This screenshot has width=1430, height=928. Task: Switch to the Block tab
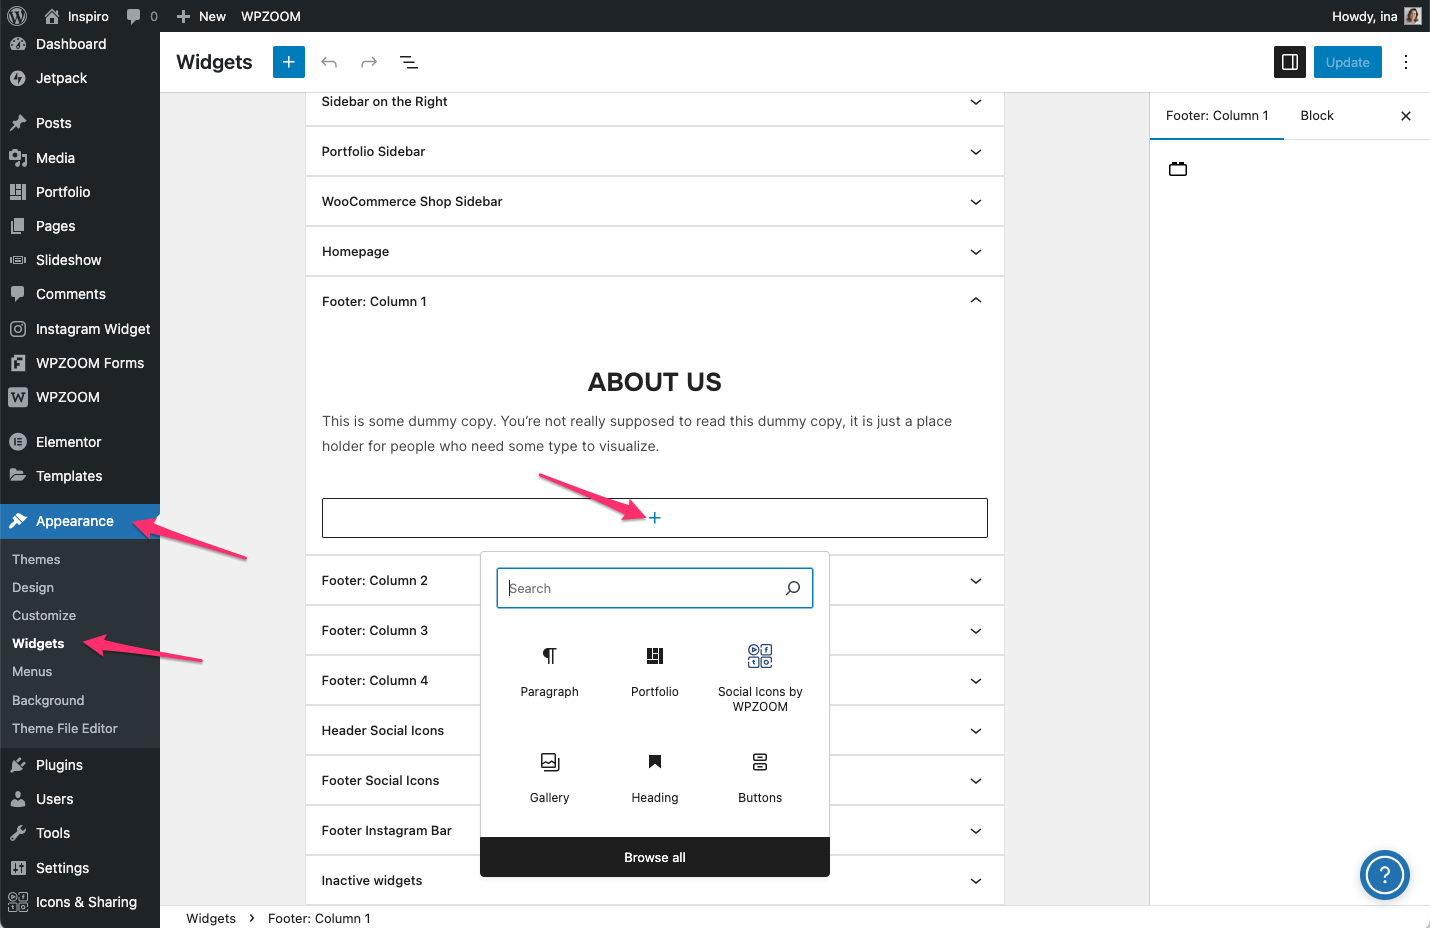(1317, 116)
